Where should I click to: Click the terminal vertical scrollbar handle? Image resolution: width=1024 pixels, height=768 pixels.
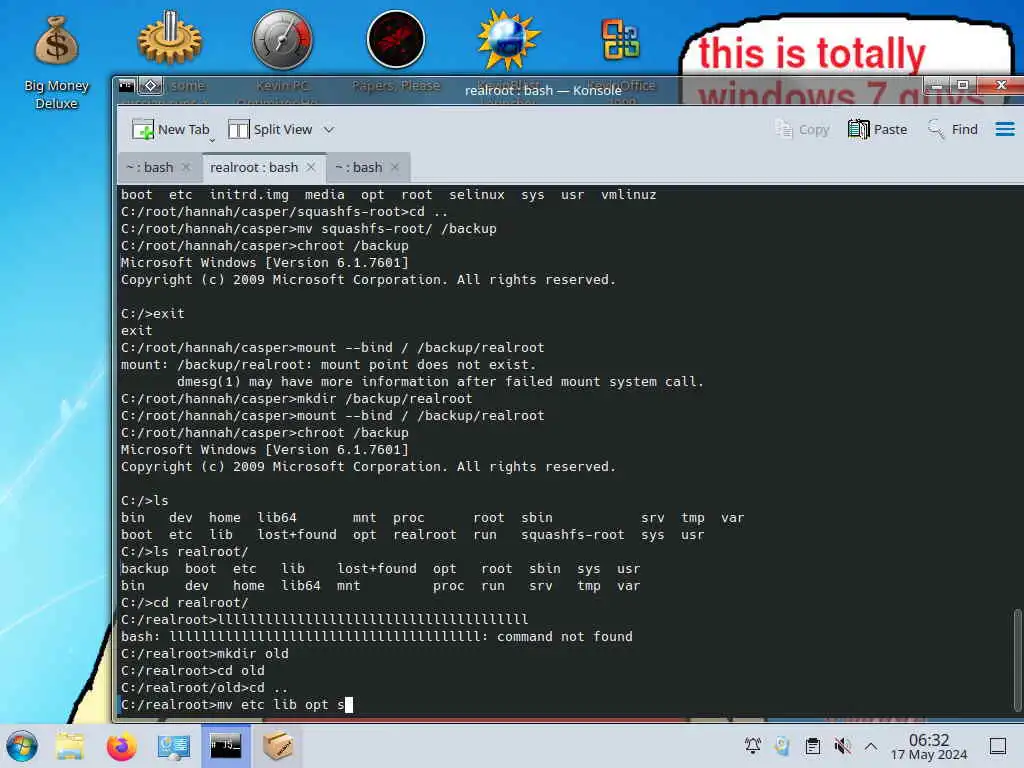point(1017,660)
